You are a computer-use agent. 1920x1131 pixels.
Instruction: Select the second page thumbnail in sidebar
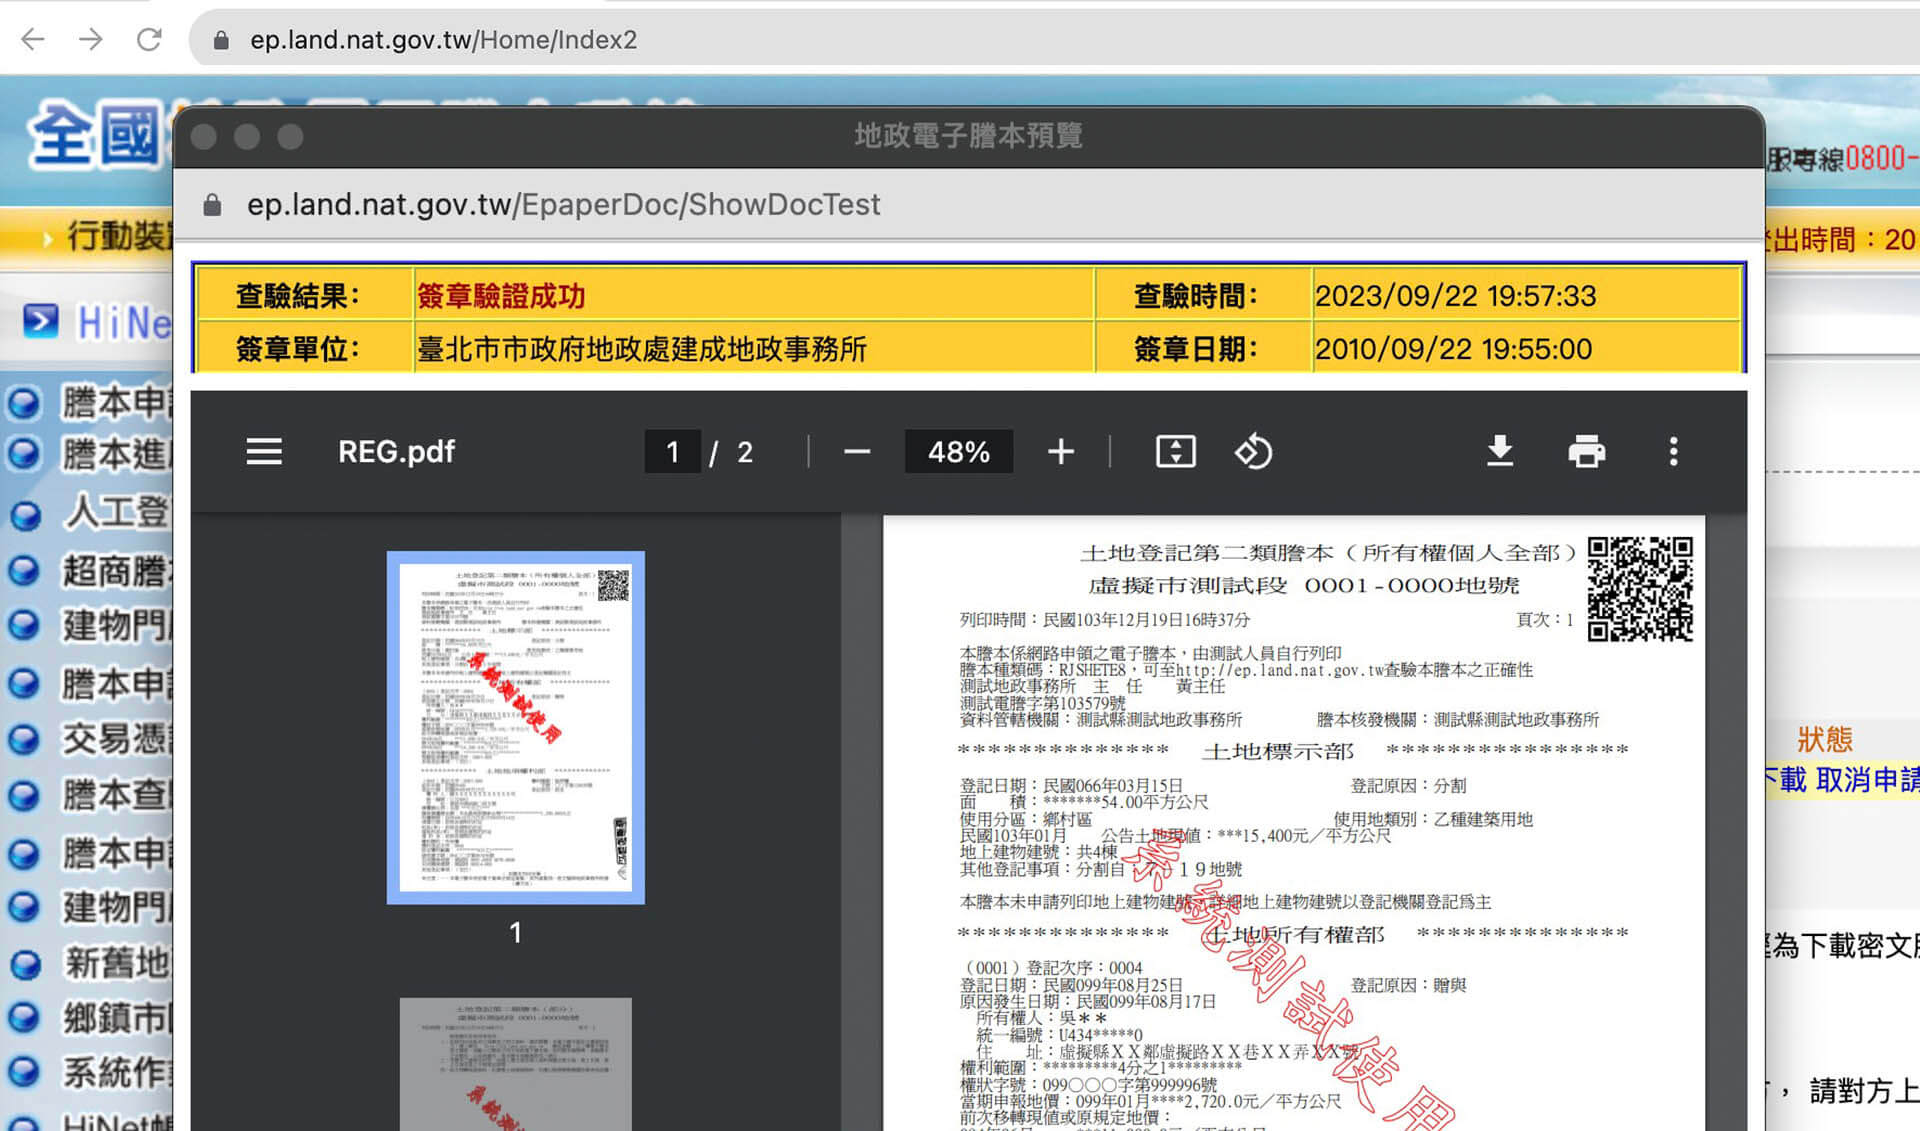point(515,1064)
